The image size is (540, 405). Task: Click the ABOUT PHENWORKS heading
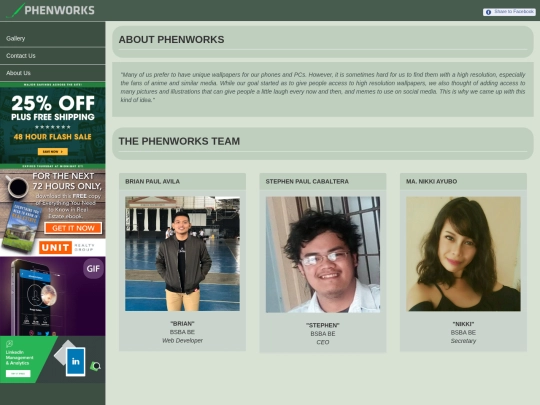(172, 40)
